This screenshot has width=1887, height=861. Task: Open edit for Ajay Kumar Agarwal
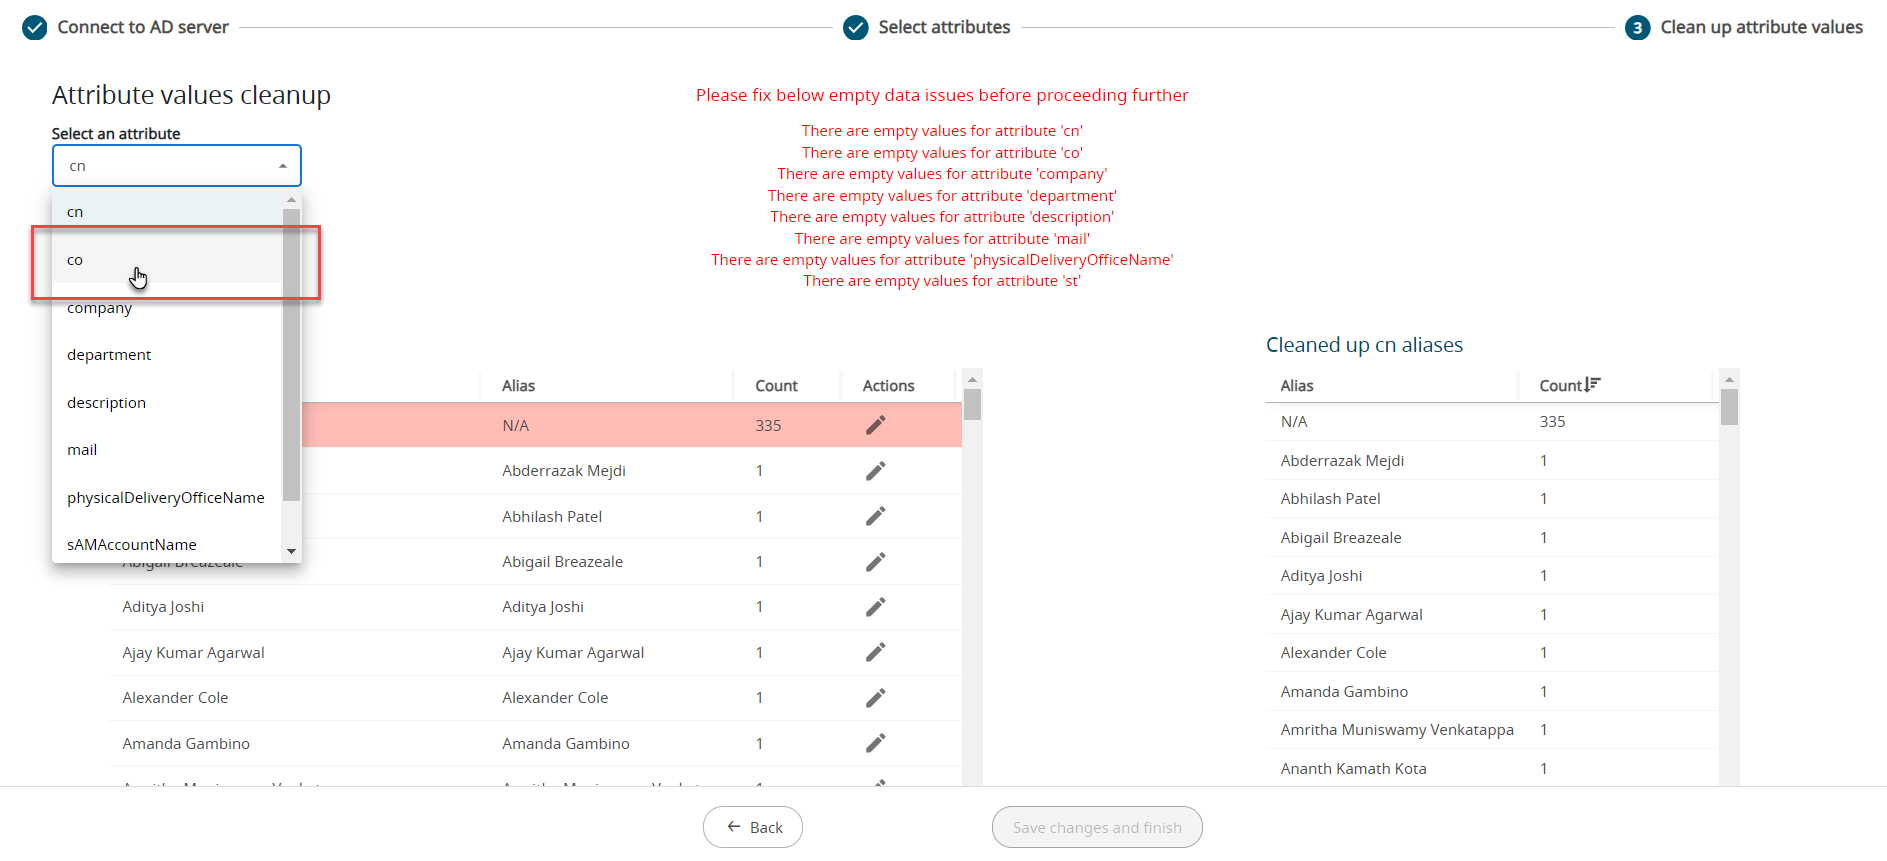875,652
